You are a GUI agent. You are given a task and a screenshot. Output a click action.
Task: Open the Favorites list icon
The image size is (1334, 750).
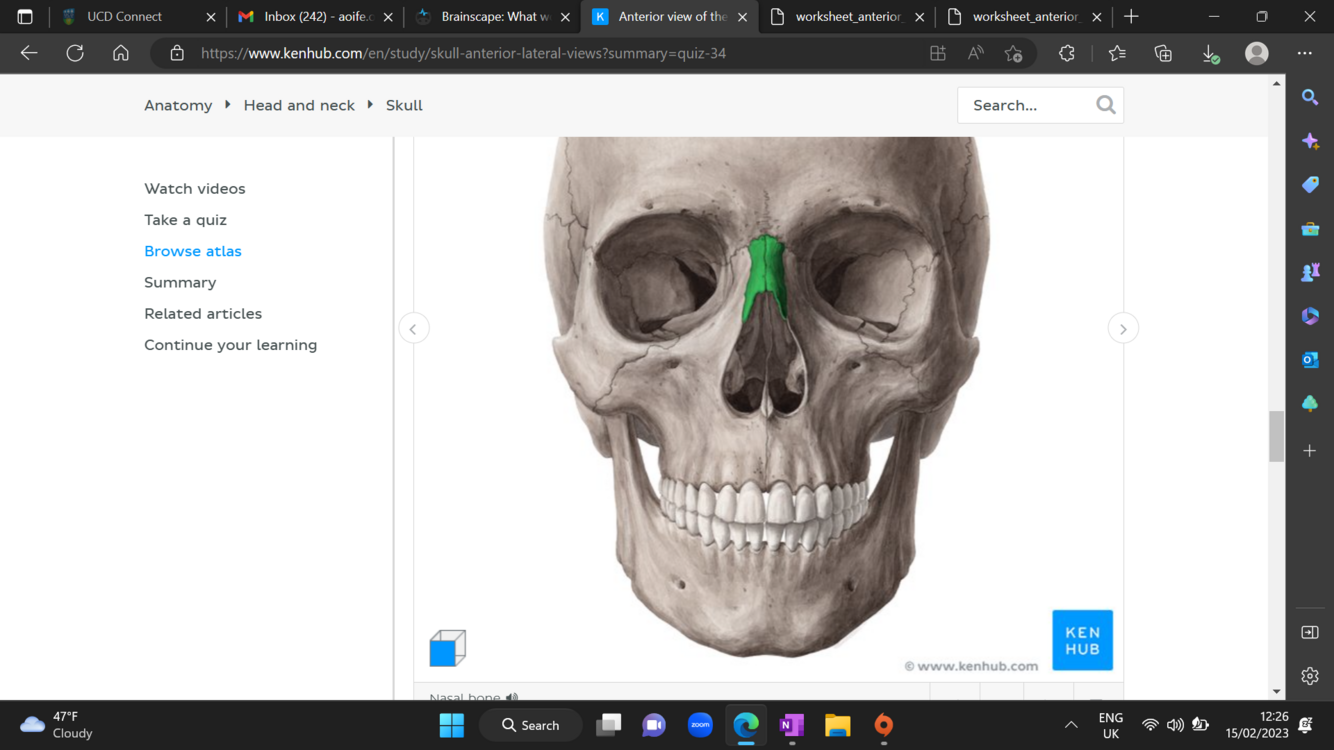(1117, 53)
